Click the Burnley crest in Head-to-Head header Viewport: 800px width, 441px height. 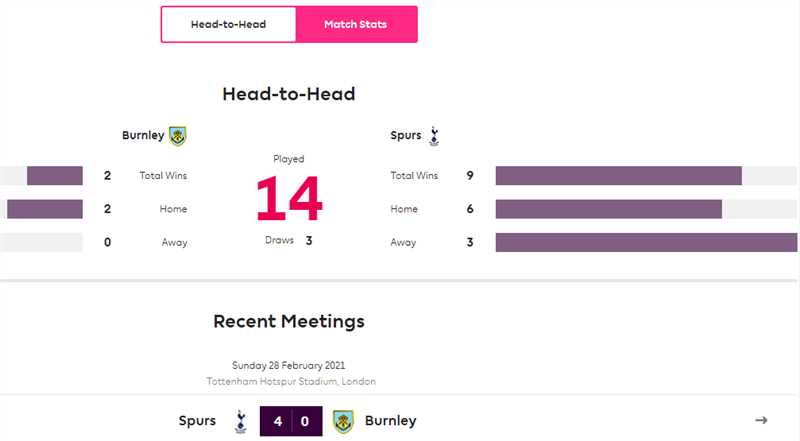(x=178, y=136)
